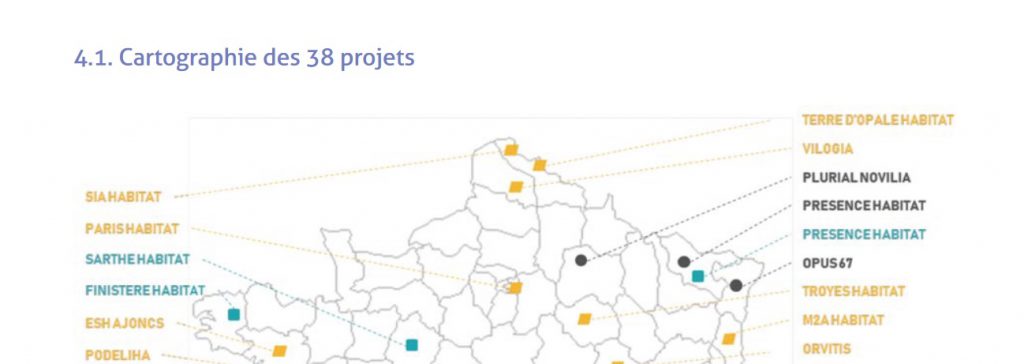Image resolution: width=1024 pixels, height=364 pixels.
Task: Click the gray Opus 67 circle marker
Action: pos(735,285)
